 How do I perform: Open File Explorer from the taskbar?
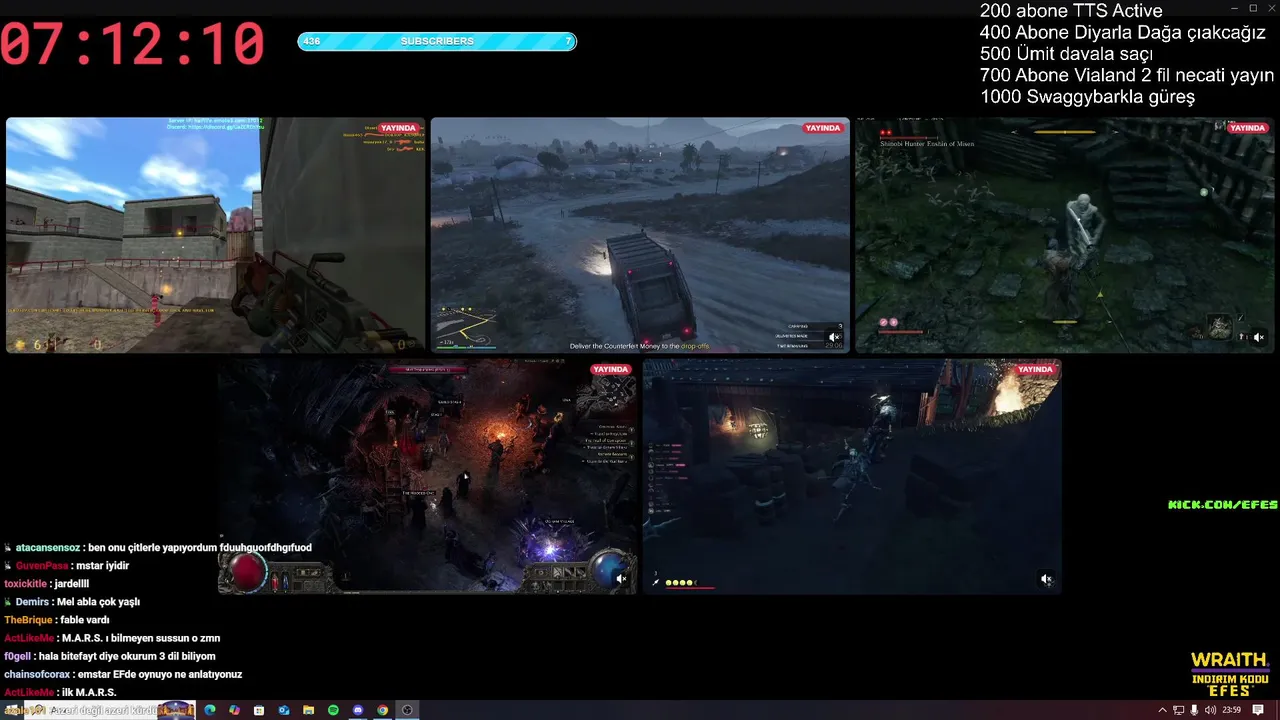point(308,710)
